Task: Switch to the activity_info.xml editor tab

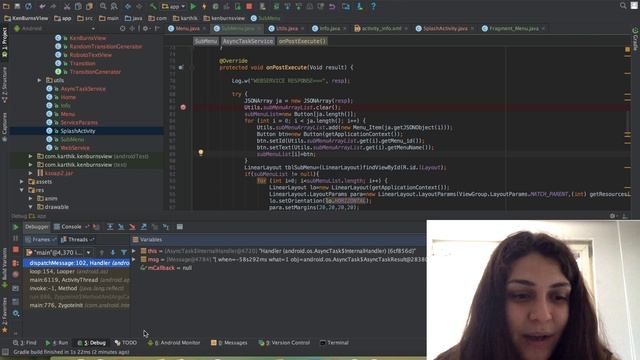Action: [x=381, y=29]
